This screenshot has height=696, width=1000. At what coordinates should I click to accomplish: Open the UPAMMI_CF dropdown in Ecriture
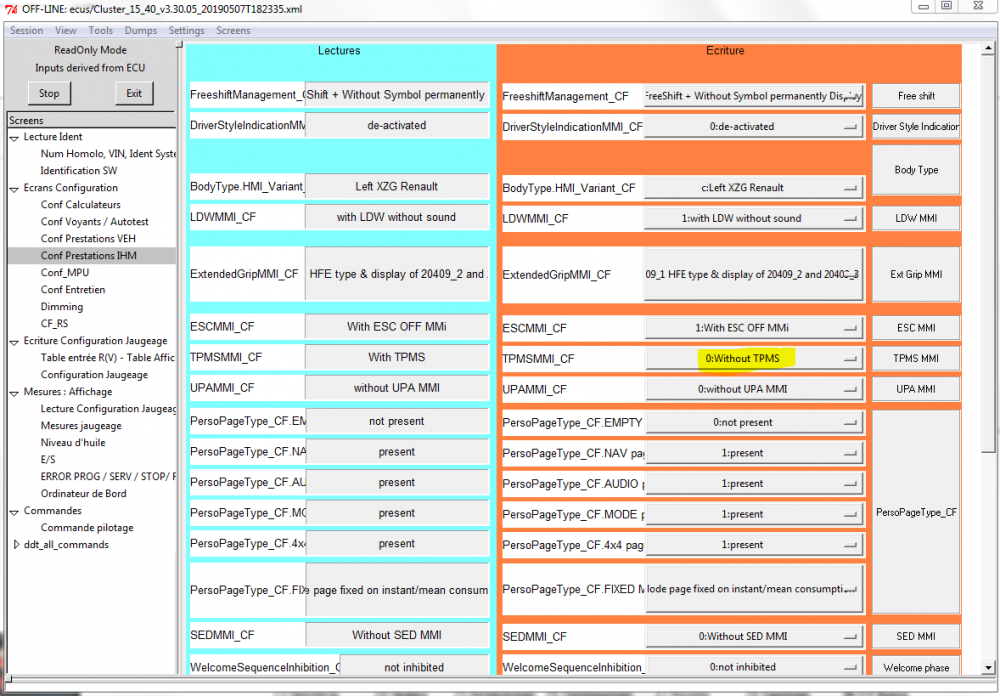click(754, 389)
